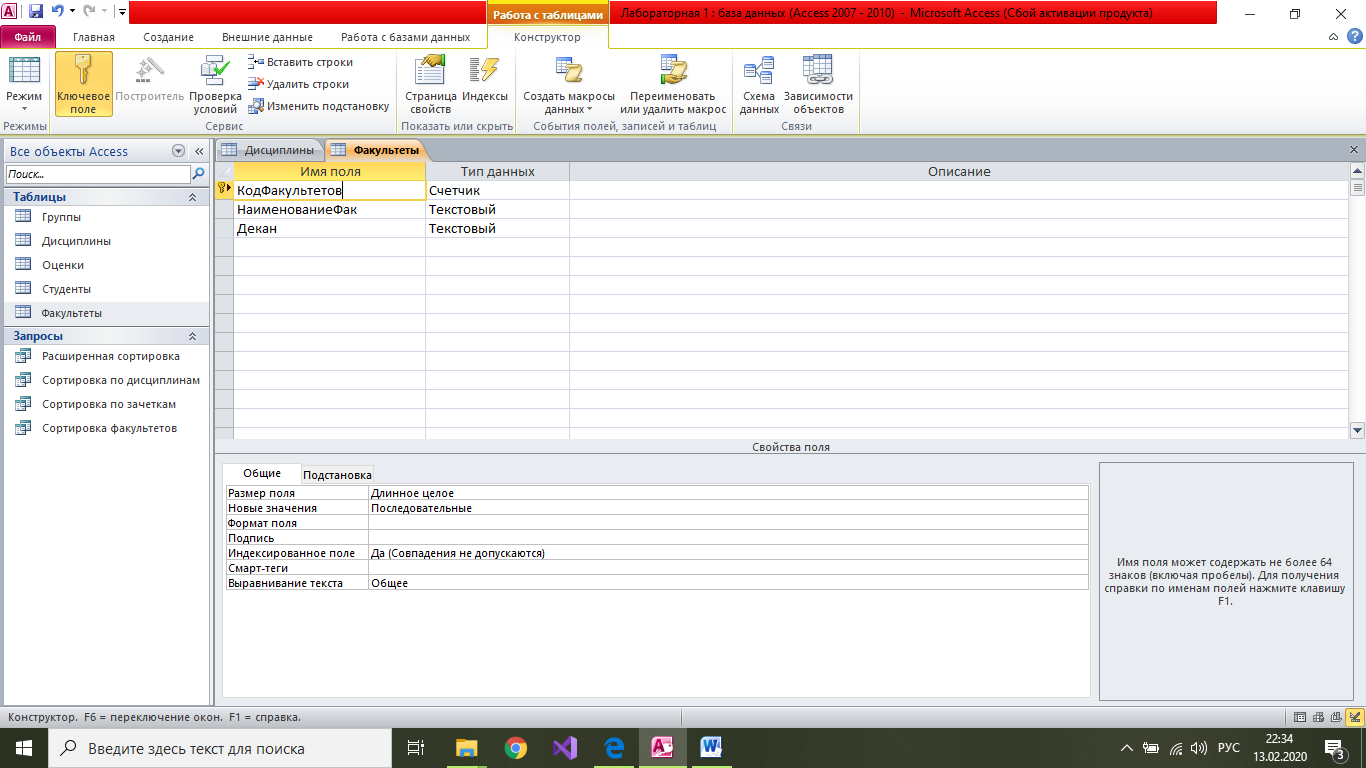
Task: Click the navigation pane Поиск search box
Action: [x=97, y=174]
